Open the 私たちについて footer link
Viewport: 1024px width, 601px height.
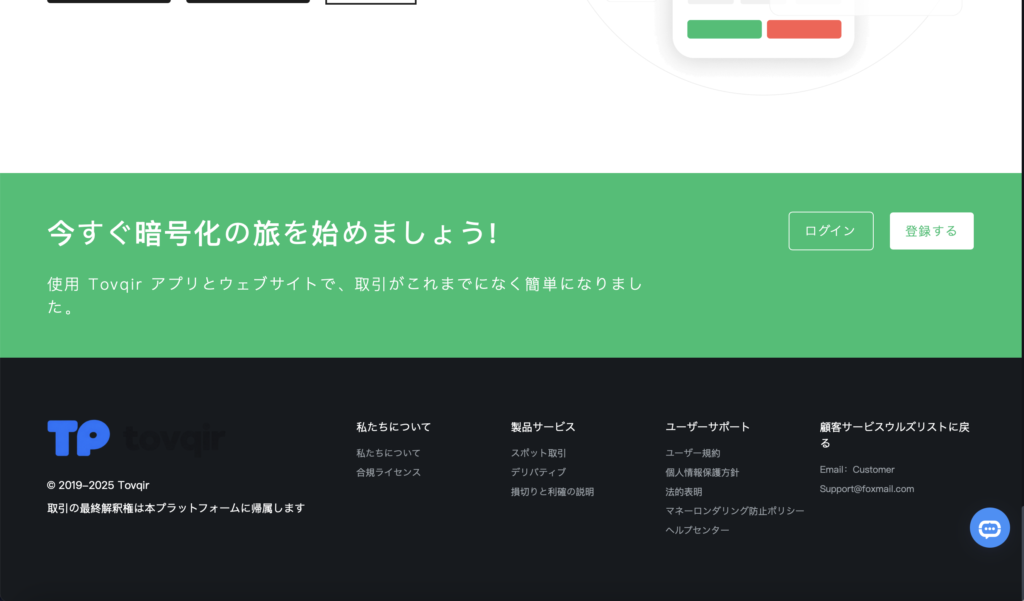388,453
